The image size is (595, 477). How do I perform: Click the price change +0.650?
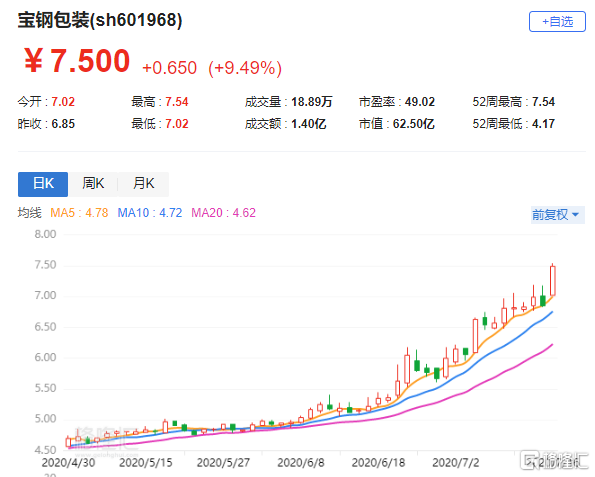(169, 68)
